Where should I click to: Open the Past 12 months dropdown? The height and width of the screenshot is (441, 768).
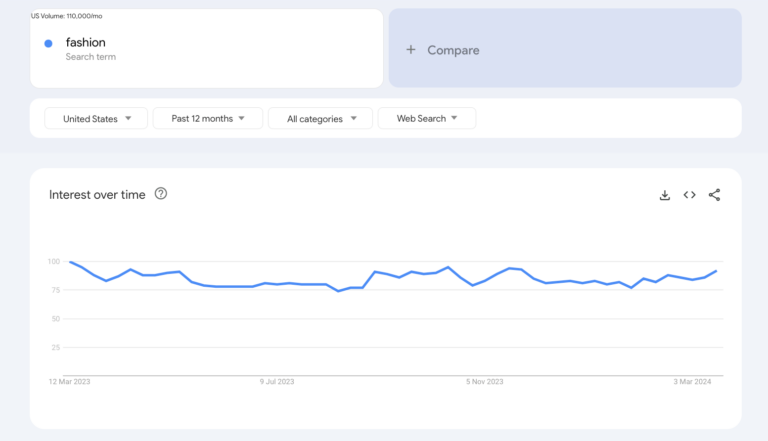208,119
